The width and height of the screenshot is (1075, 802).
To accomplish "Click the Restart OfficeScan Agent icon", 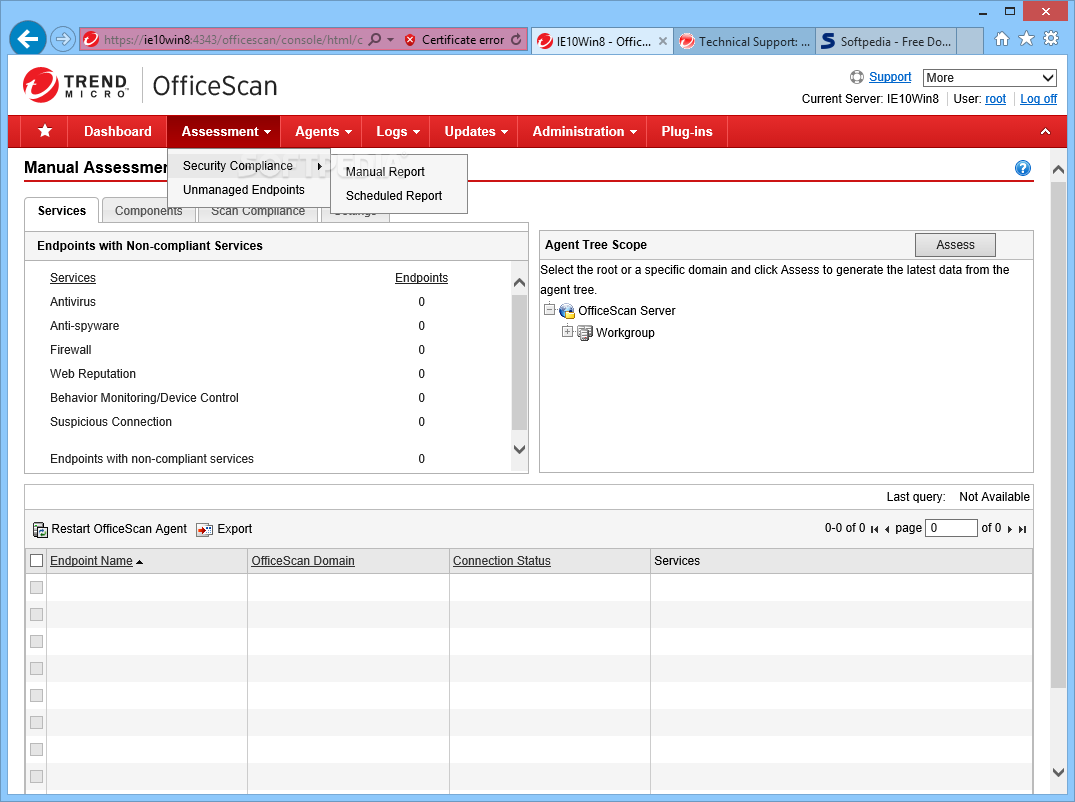I will pyautogui.click(x=40, y=529).
